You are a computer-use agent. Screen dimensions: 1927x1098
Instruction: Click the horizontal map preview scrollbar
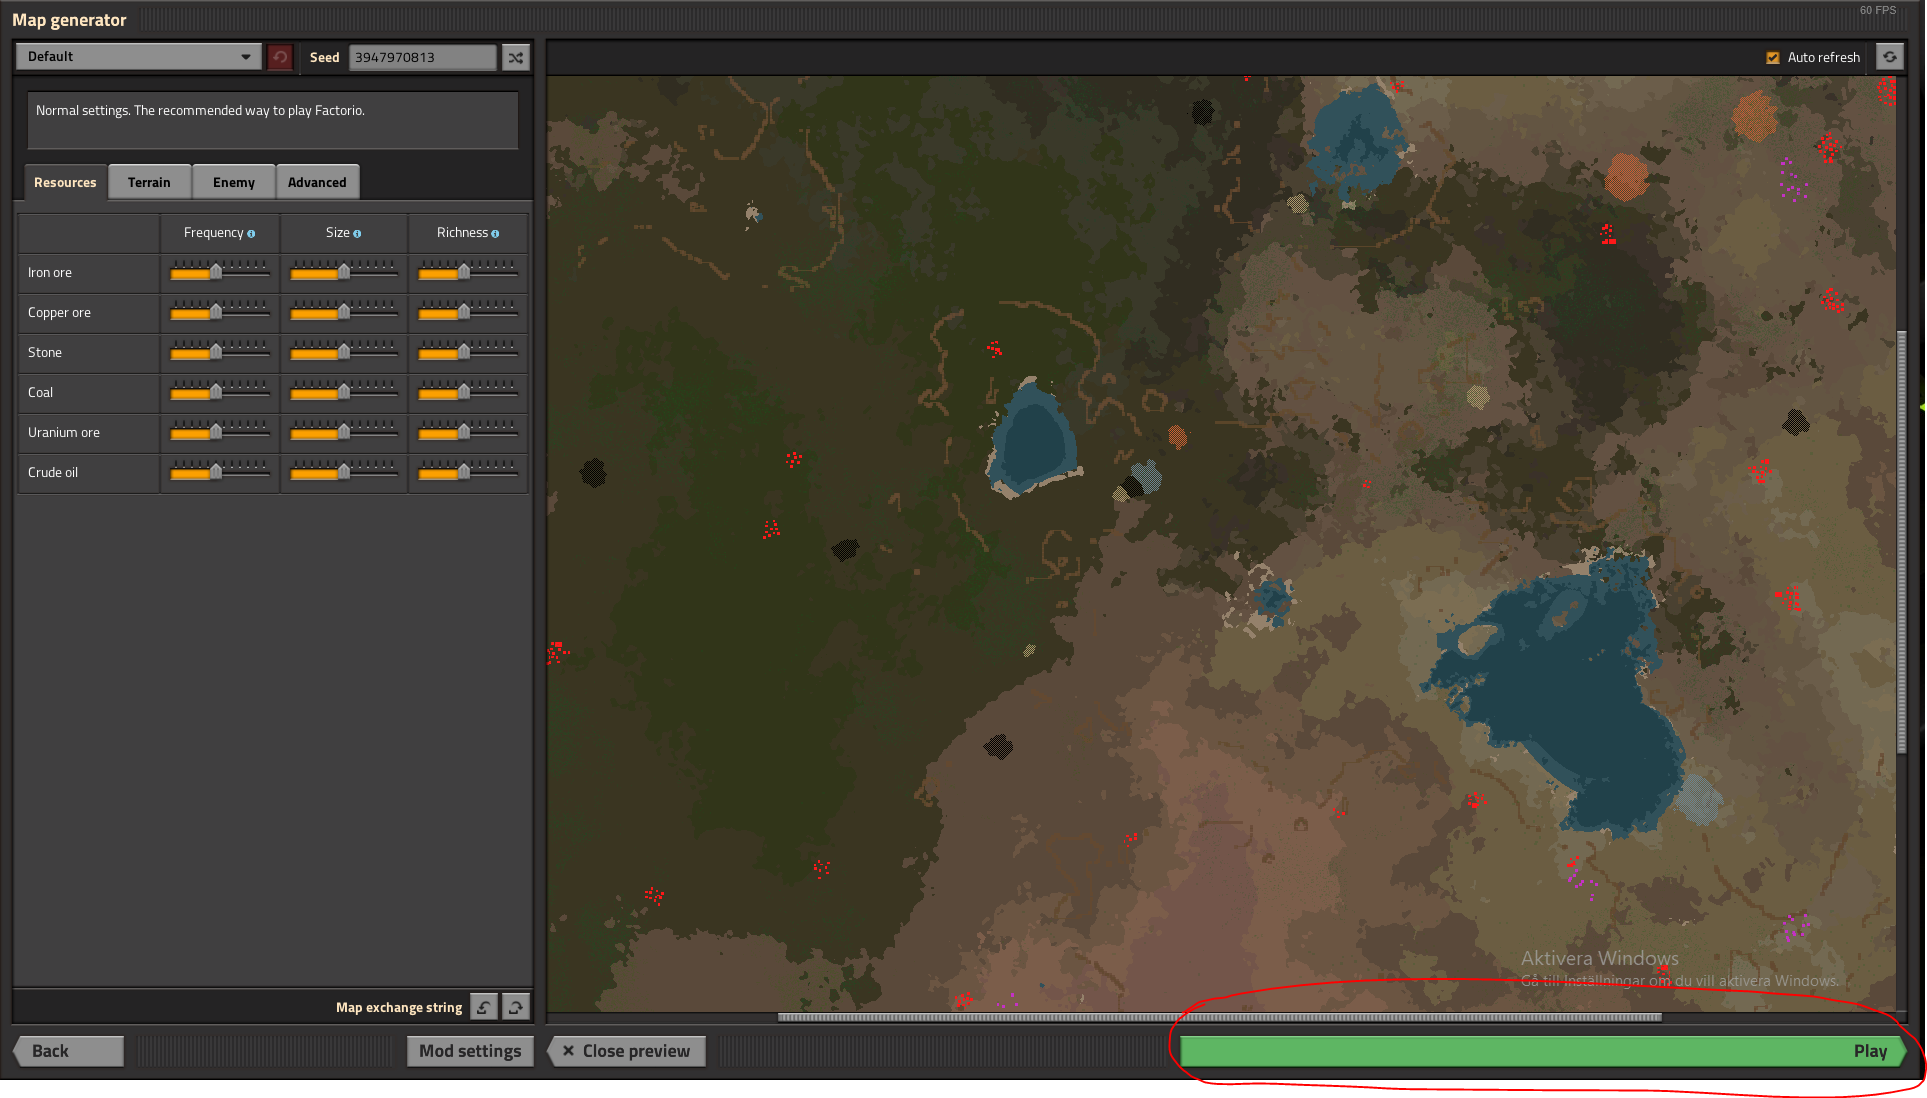[x=1220, y=1017]
